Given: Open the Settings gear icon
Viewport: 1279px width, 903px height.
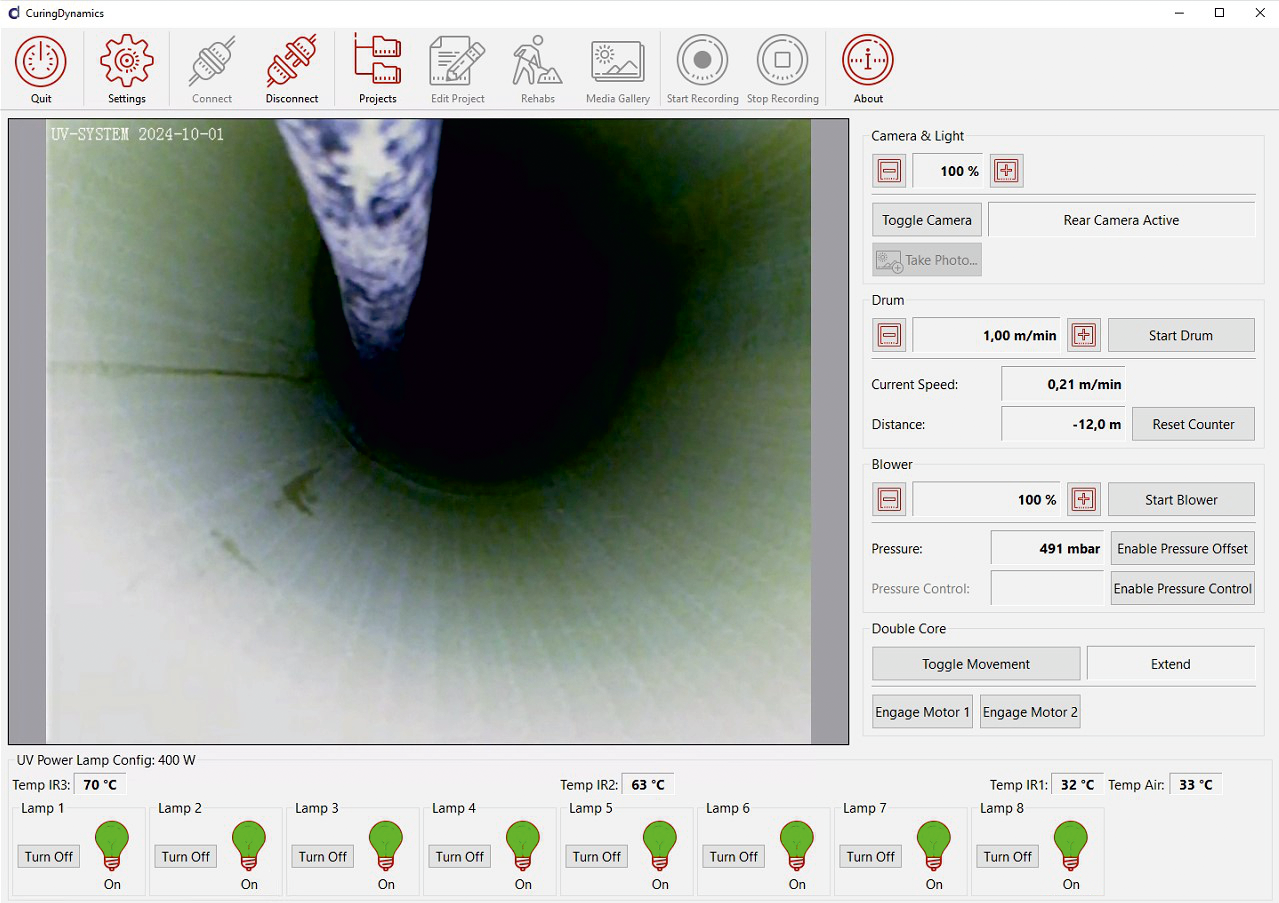Looking at the screenshot, I should point(126,60).
